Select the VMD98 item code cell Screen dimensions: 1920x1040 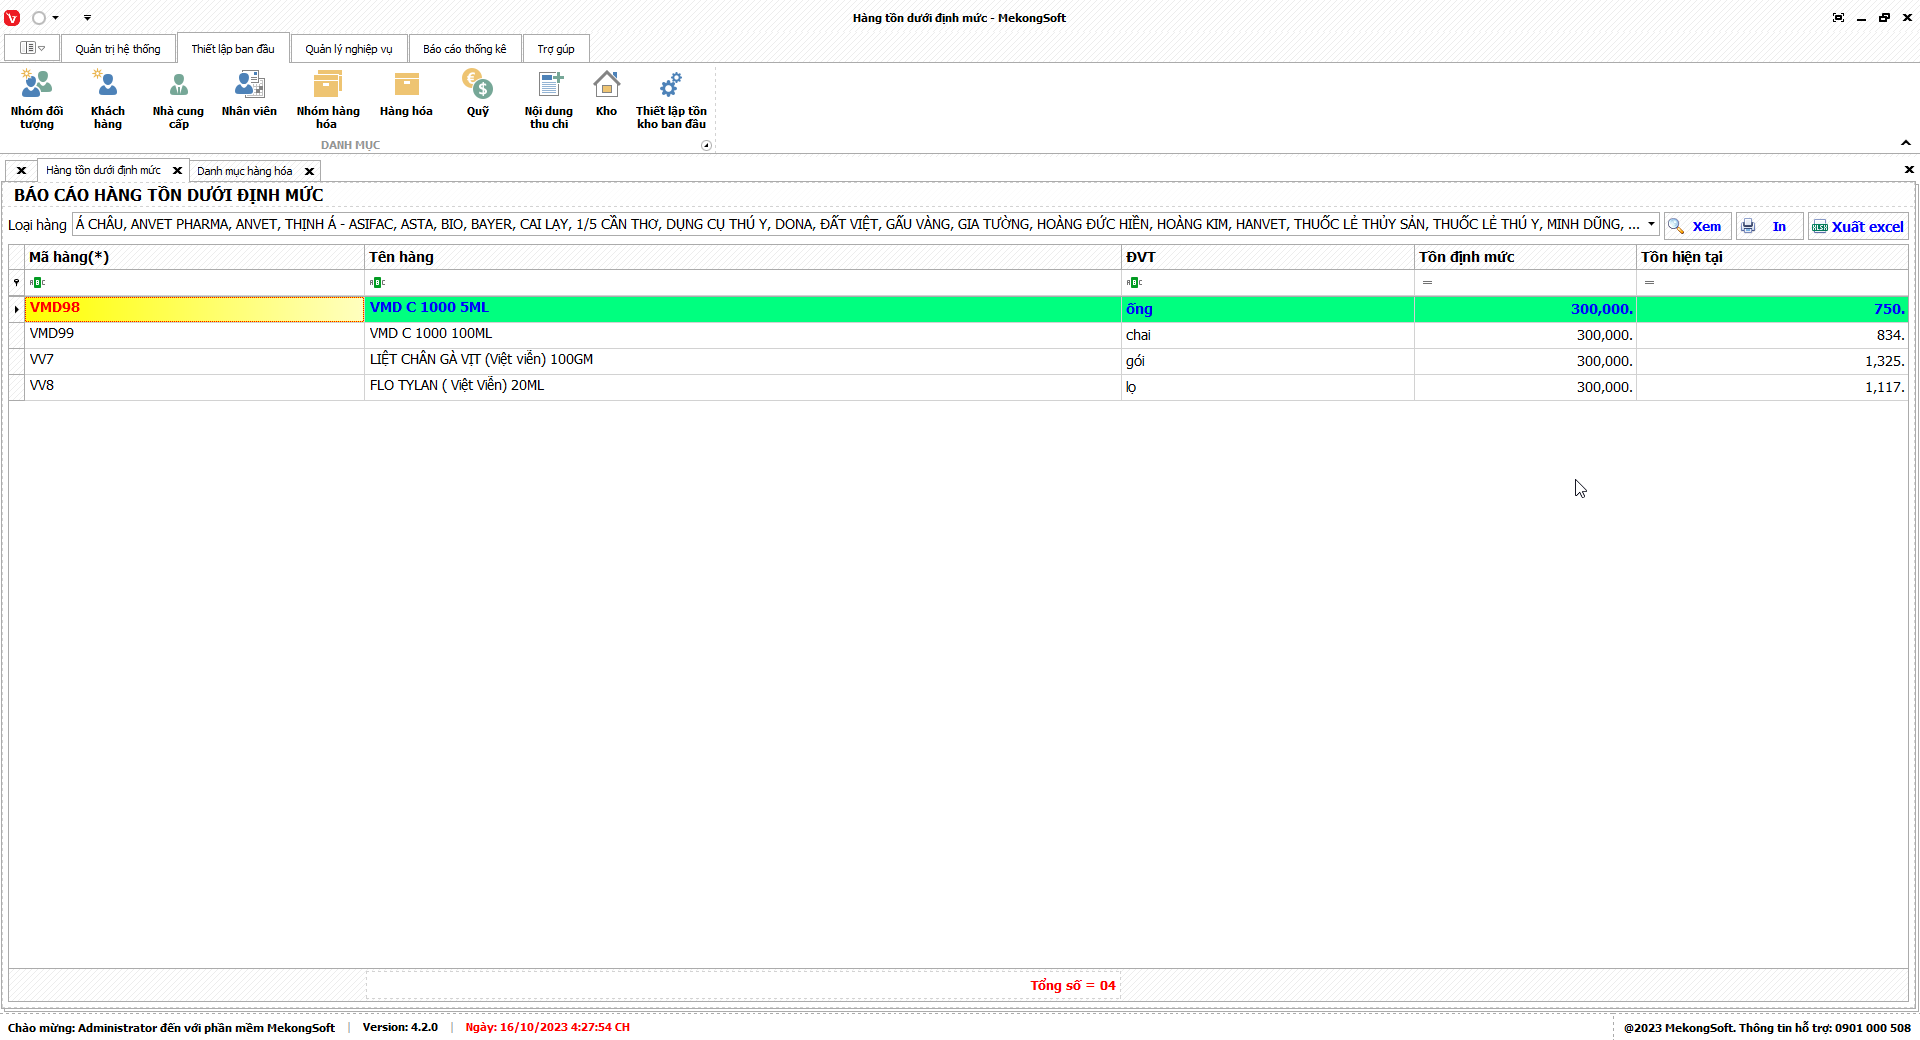click(195, 309)
